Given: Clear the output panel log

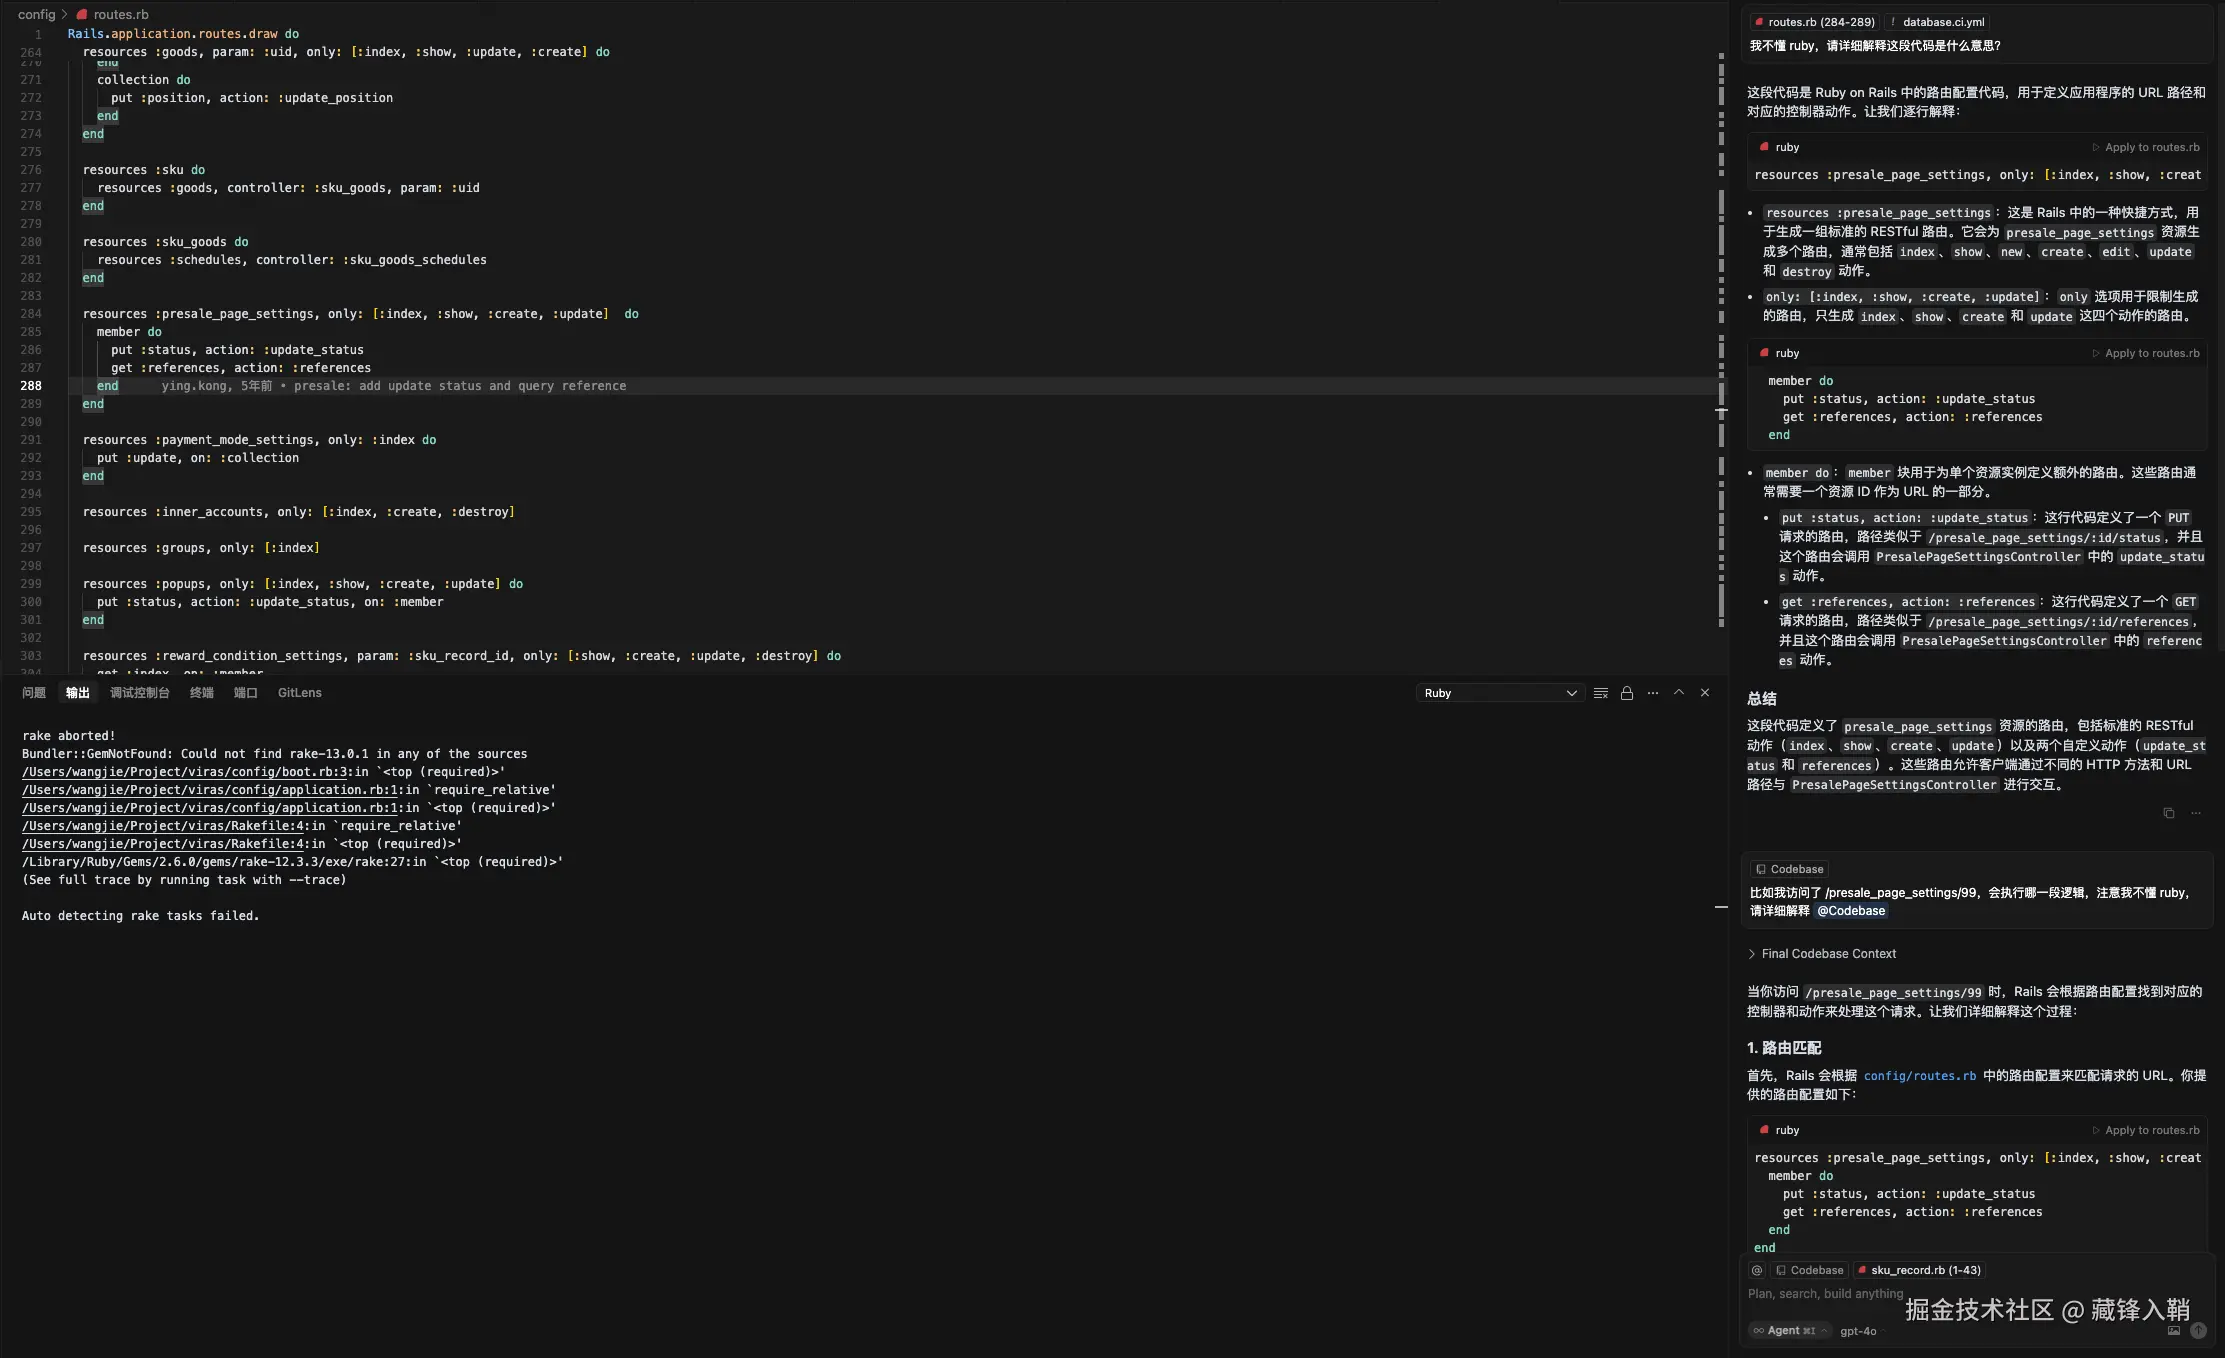Looking at the screenshot, I should point(1600,693).
